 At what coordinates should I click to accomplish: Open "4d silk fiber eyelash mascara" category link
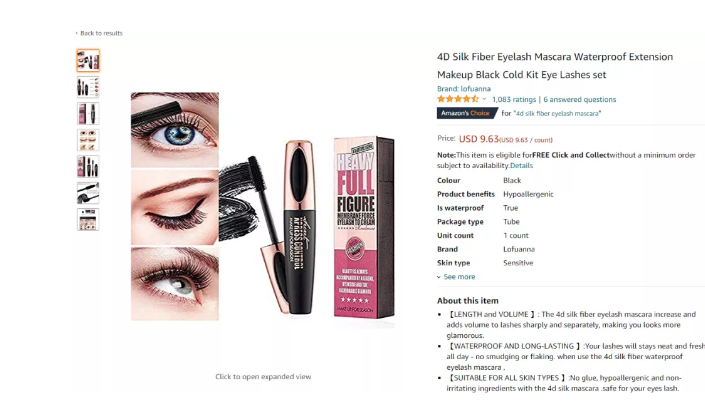click(x=557, y=113)
